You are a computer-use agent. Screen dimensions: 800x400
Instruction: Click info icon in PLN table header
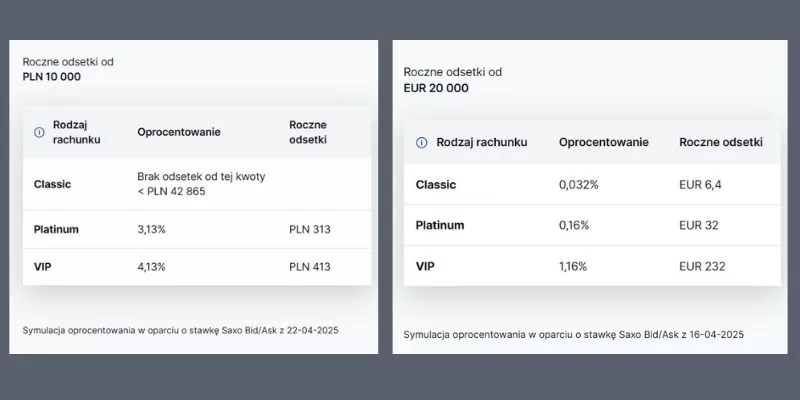(39, 132)
